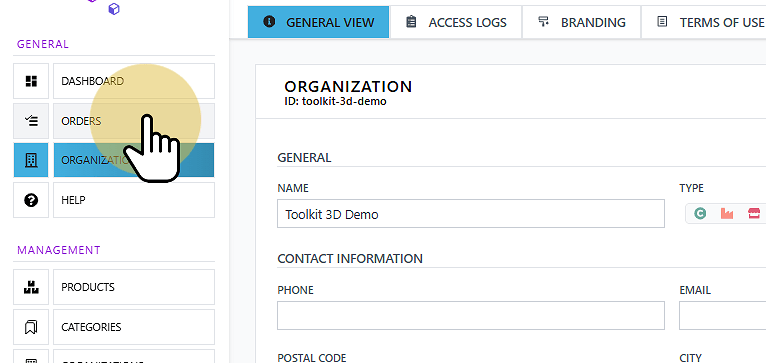Viewport: 766px width, 363px height.
Task: Click the Products boxes icon
Action: 31,287
